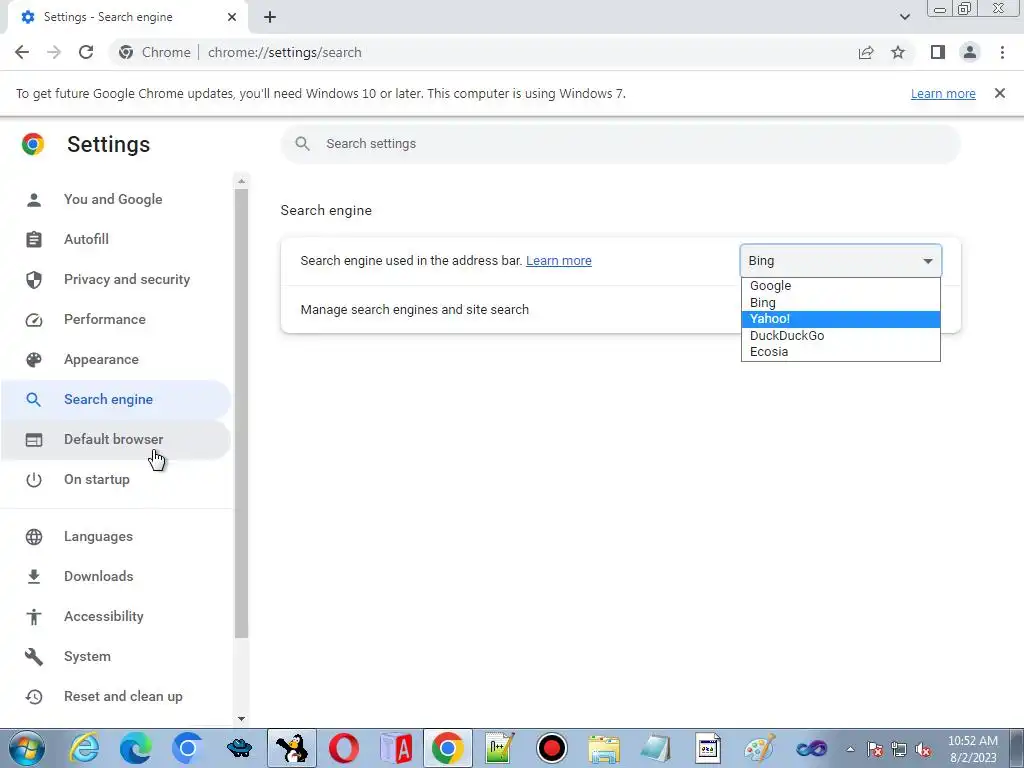Open the Windows Start menu

coord(26,748)
